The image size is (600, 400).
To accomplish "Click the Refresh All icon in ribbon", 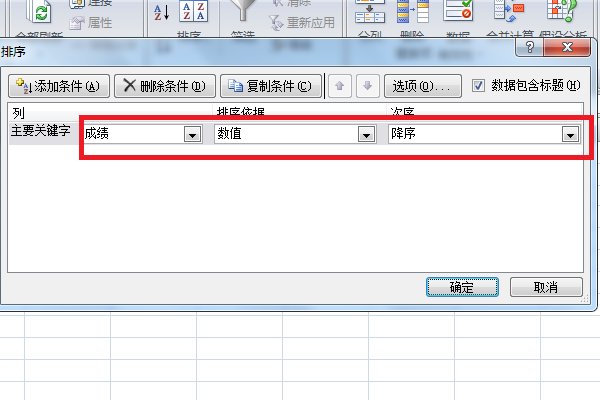I will tap(38, 11).
